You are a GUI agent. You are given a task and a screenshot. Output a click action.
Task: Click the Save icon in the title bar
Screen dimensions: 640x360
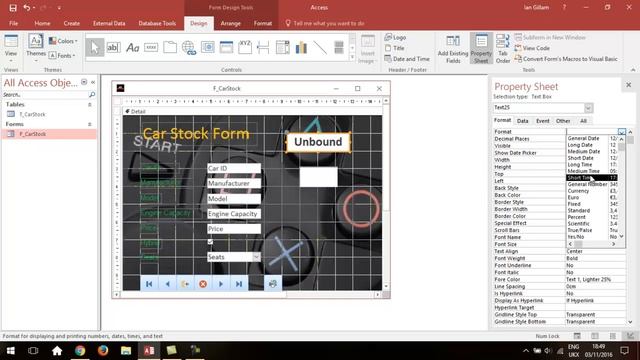click(13, 8)
